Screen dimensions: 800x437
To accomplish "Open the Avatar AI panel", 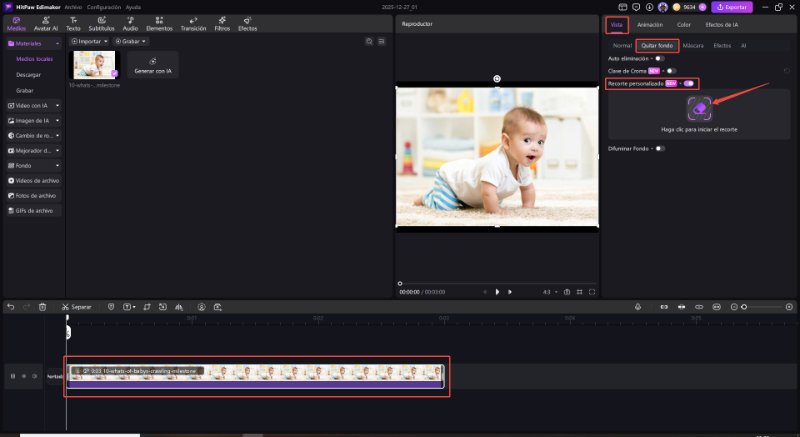I will (46, 24).
